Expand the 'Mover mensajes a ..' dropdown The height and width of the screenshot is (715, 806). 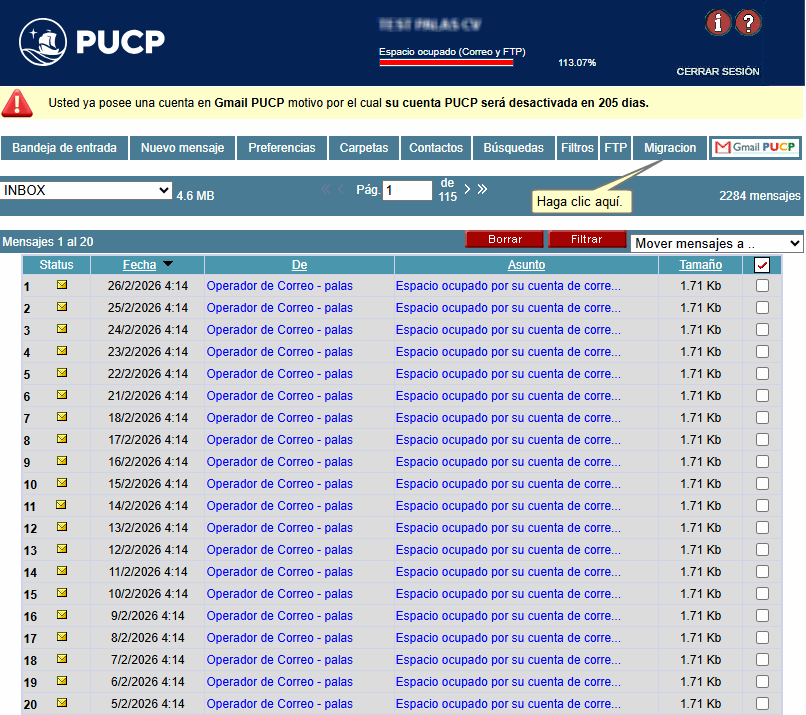(716, 243)
